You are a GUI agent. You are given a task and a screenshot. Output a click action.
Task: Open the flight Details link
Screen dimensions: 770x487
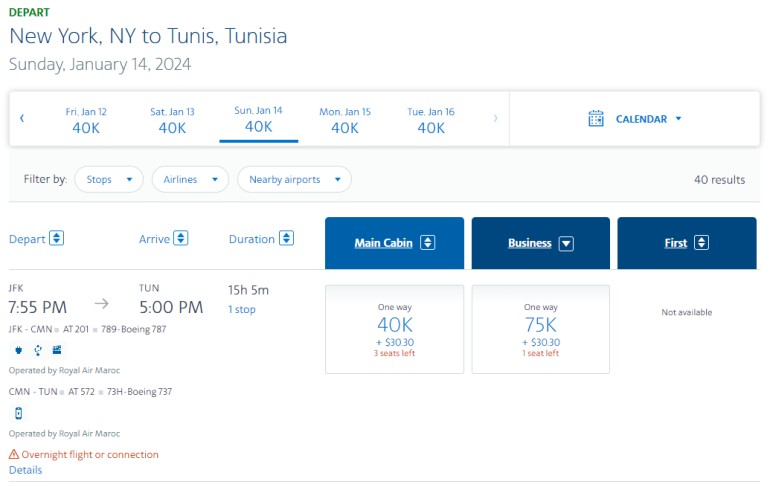tap(26, 470)
